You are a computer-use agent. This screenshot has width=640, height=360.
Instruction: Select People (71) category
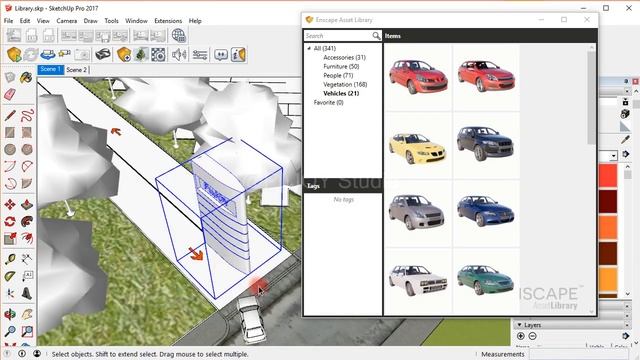click(338, 76)
